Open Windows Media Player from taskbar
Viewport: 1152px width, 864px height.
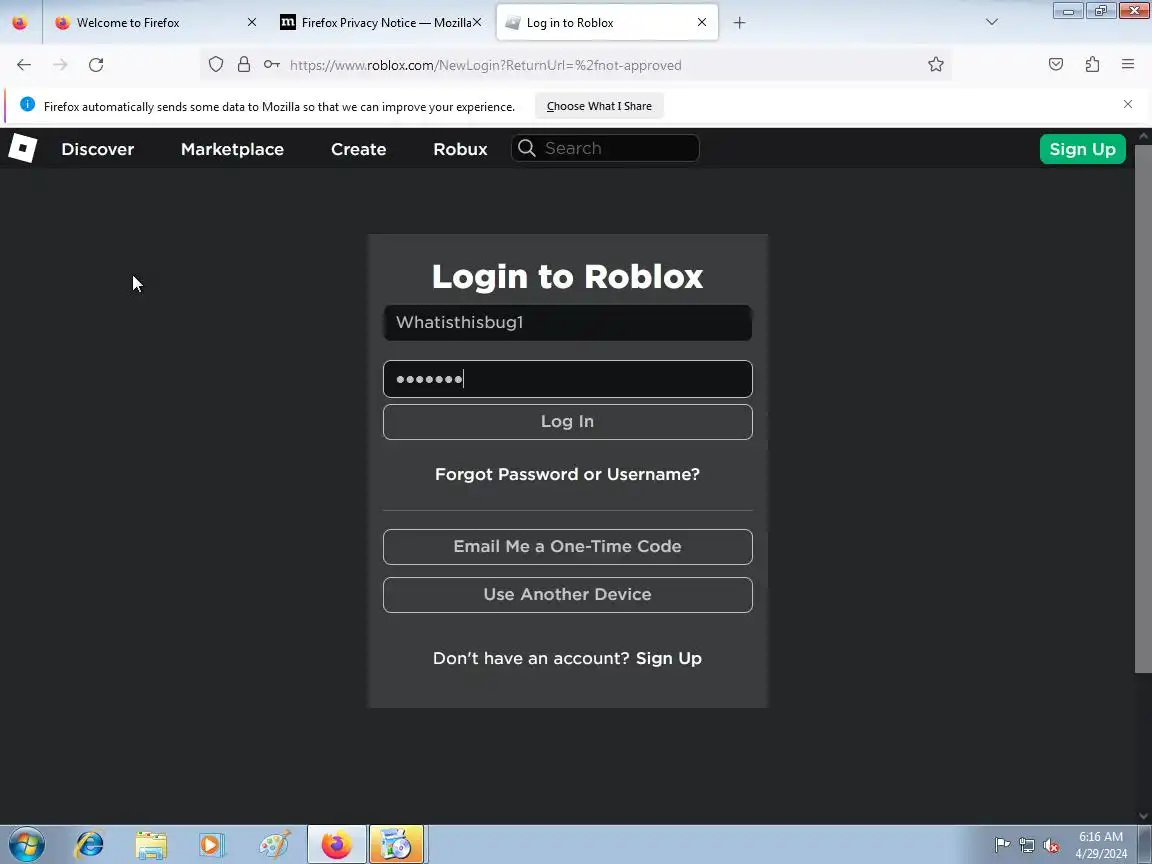(212, 845)
